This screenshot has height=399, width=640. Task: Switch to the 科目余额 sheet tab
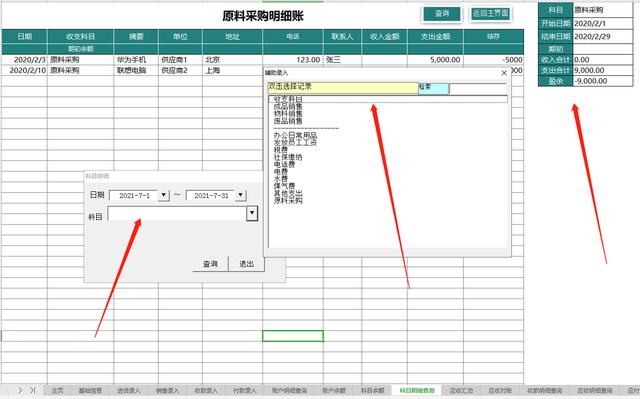(373, 390)
